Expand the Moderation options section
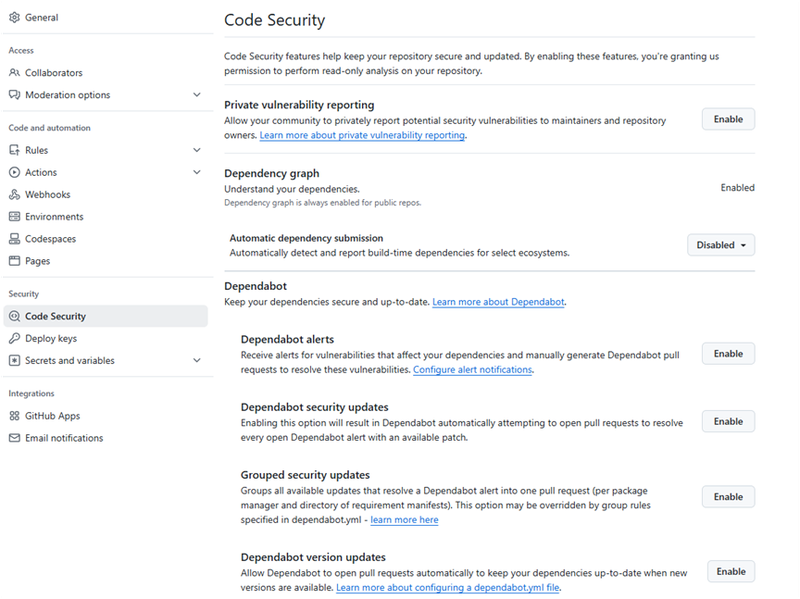This screenshot has height=599, width=800. pyautogui.click(x=196, y=95)
